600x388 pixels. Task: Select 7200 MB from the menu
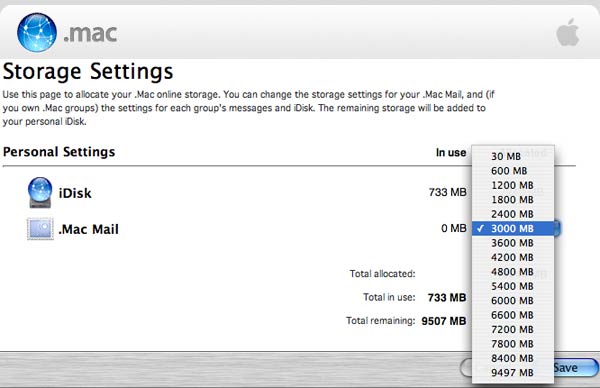pos(513,329)
